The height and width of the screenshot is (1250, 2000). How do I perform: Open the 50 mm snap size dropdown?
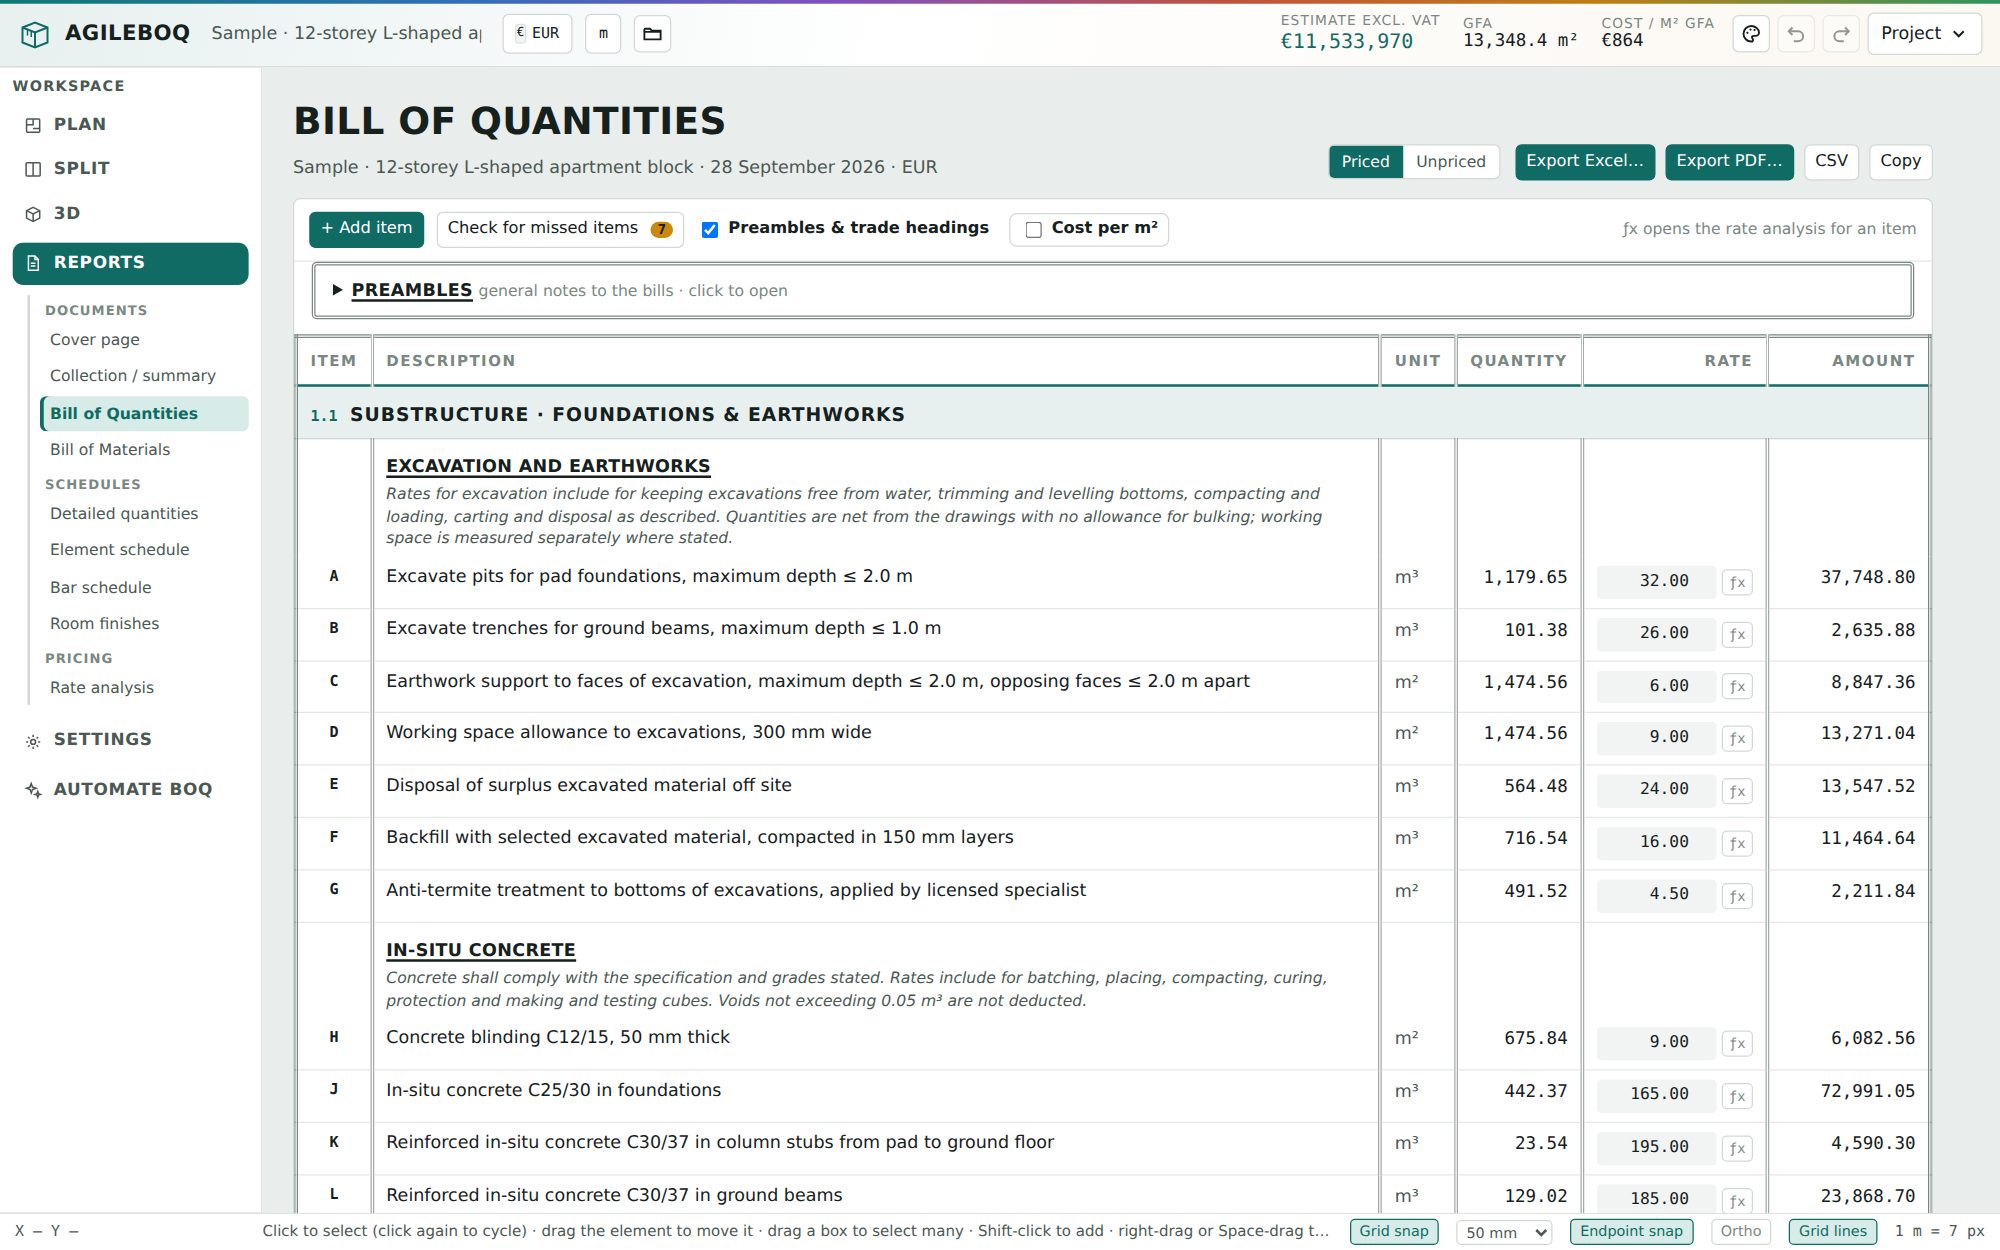click(1504, 1232)
